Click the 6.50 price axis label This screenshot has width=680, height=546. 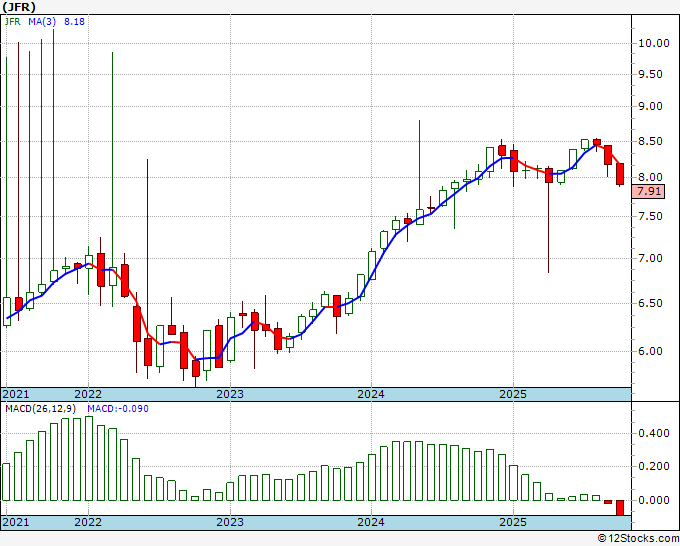(651, 303)
